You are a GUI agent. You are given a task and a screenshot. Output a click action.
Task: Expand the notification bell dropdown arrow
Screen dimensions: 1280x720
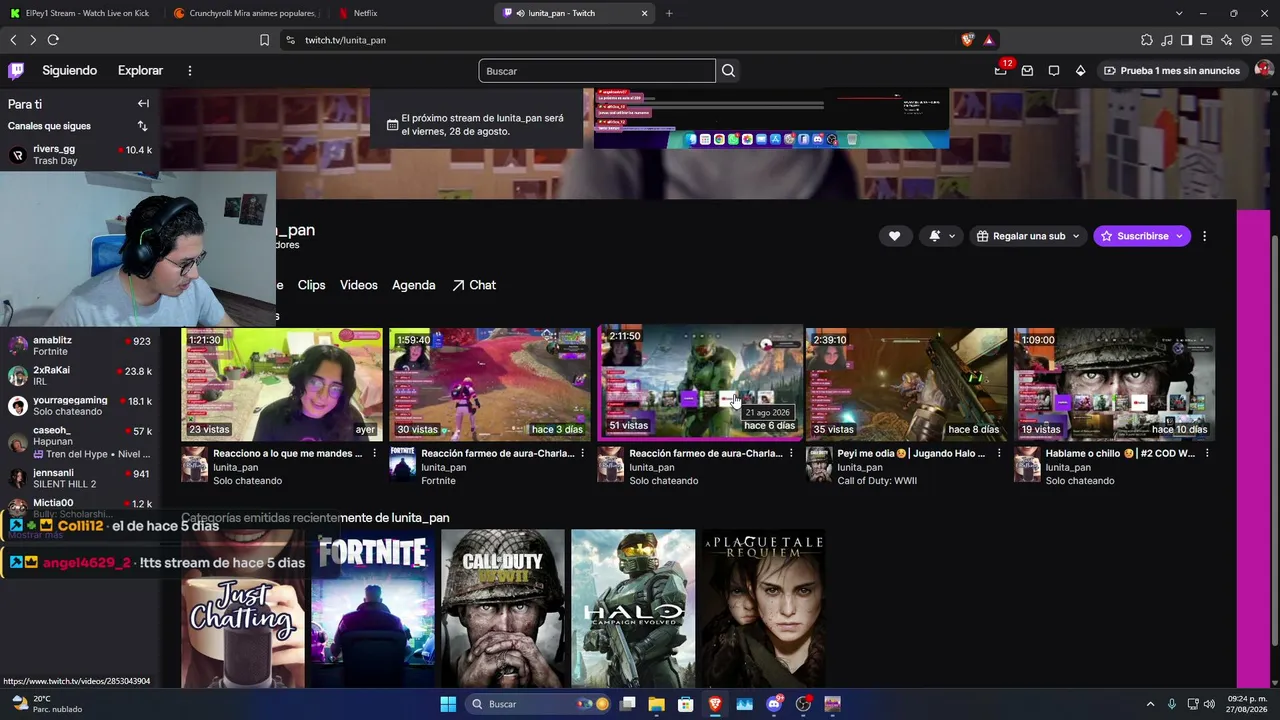952,236
